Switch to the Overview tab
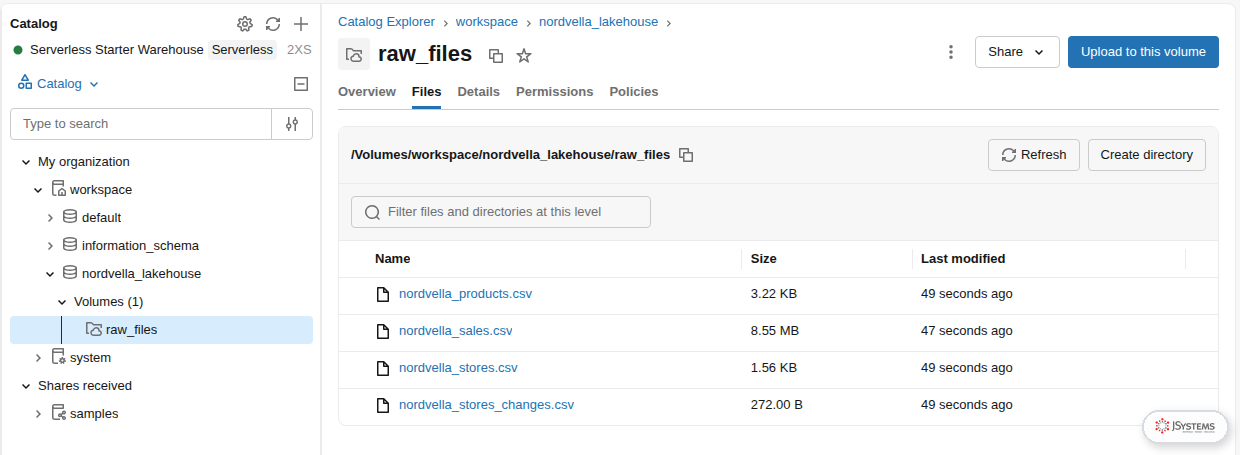1240x455 pixels. pyautogui.click(x=367, y=91)
